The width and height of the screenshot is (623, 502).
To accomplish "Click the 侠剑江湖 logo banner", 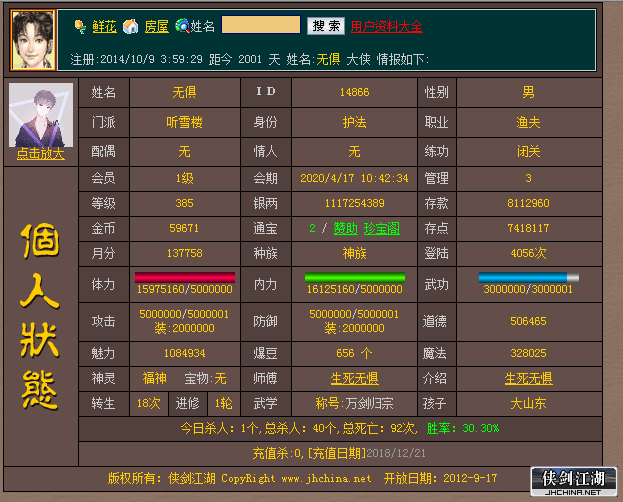I will 574,482.
